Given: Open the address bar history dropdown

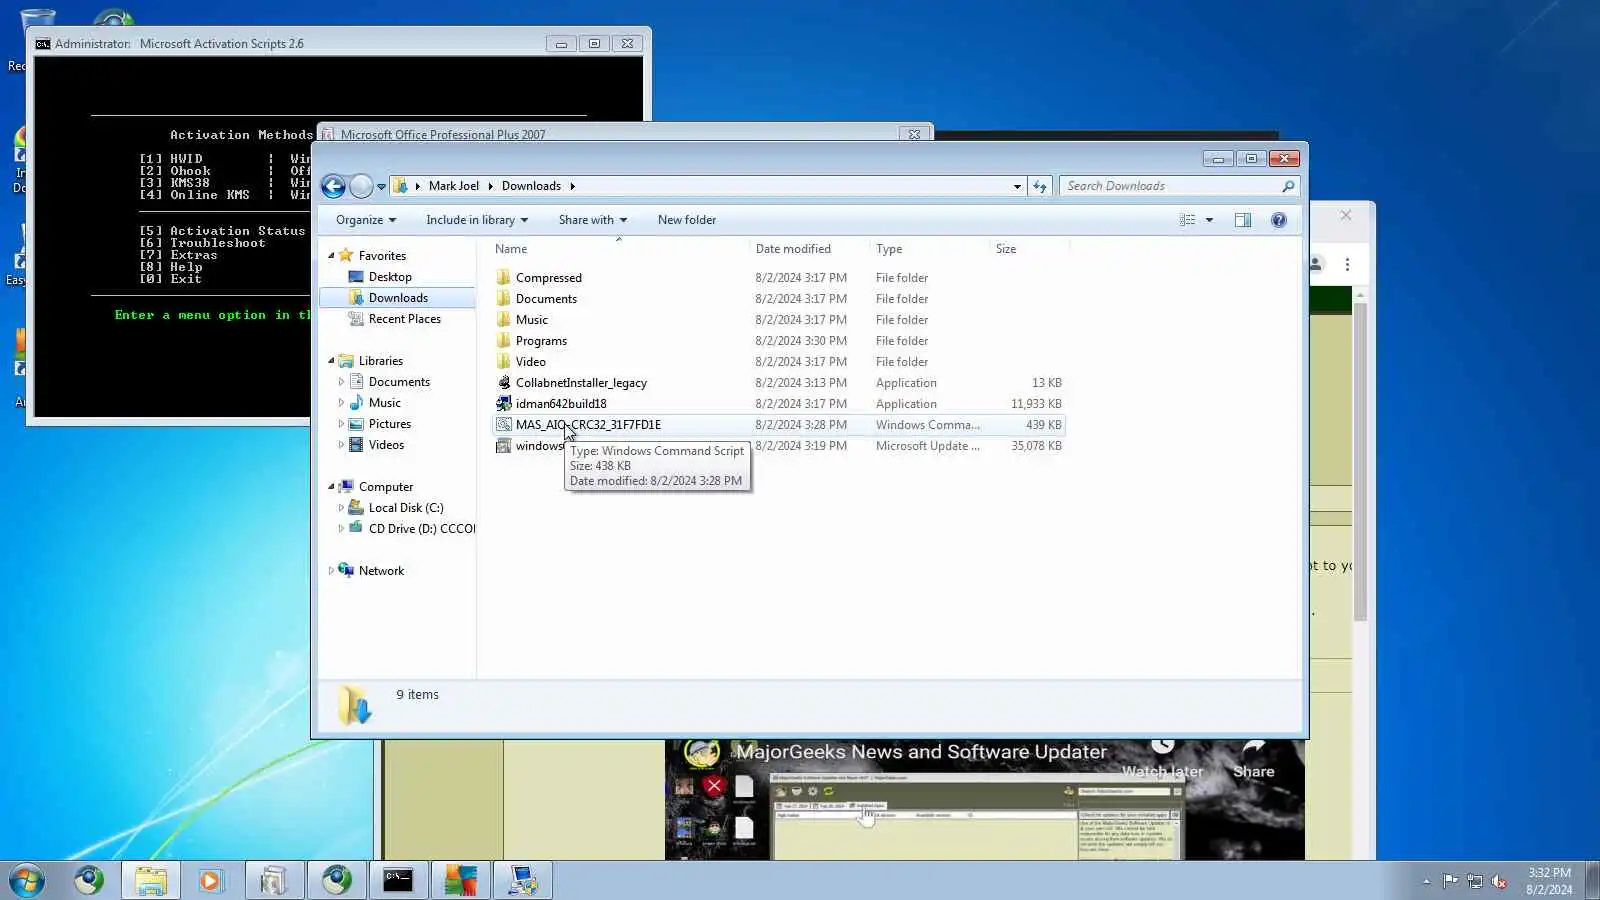Looking at the screenshot, I should [1017, 186].
